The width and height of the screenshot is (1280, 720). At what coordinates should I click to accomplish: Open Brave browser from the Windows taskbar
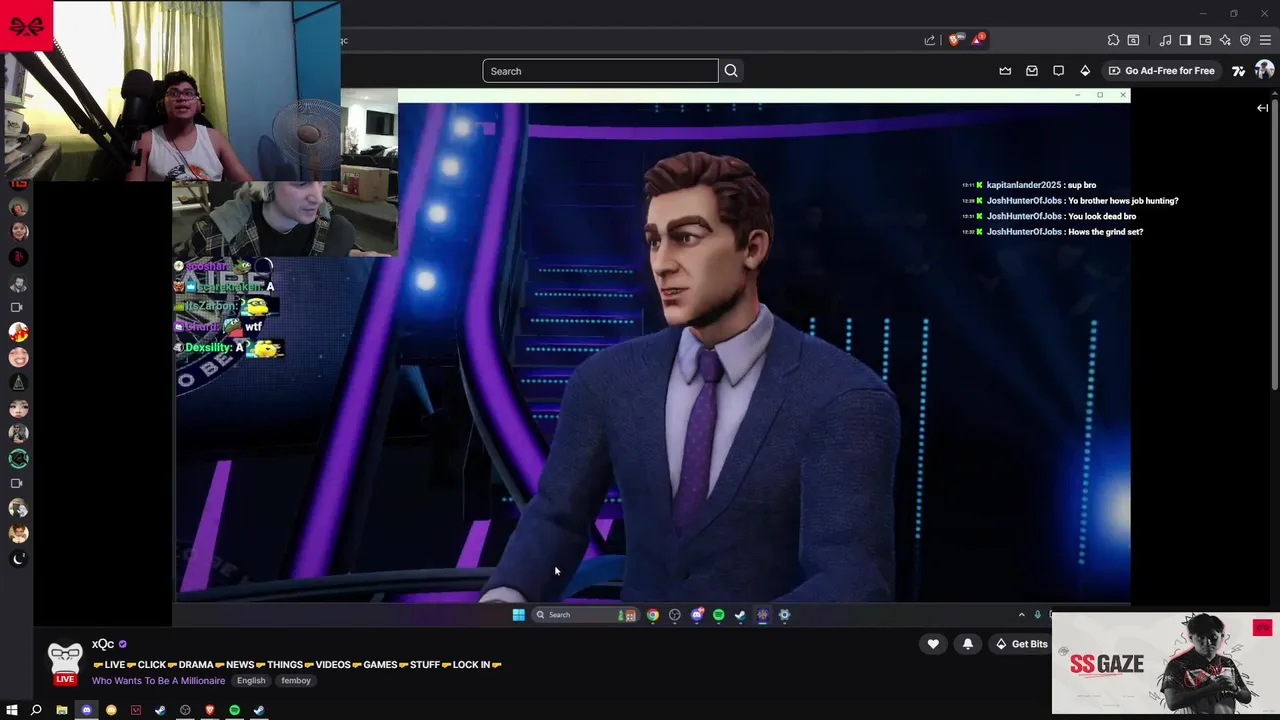pos(210,710)
